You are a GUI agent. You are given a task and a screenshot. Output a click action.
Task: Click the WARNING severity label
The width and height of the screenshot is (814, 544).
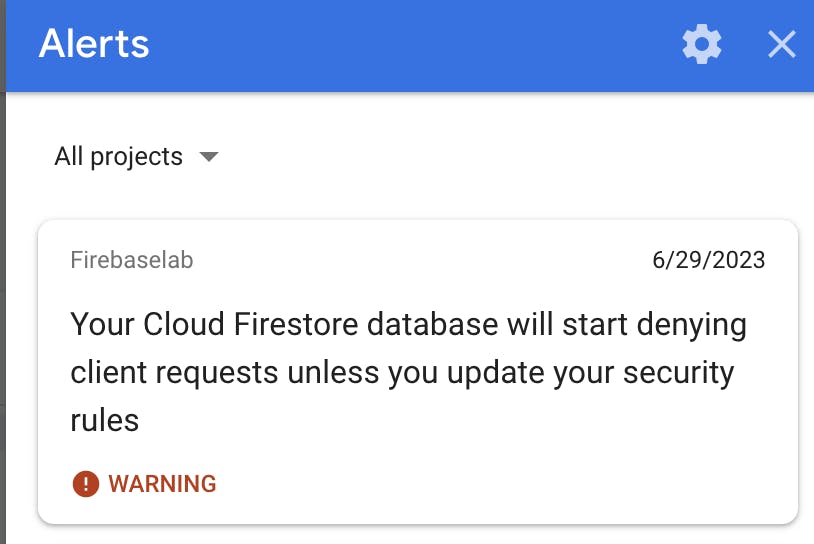[x=162, y=484]
